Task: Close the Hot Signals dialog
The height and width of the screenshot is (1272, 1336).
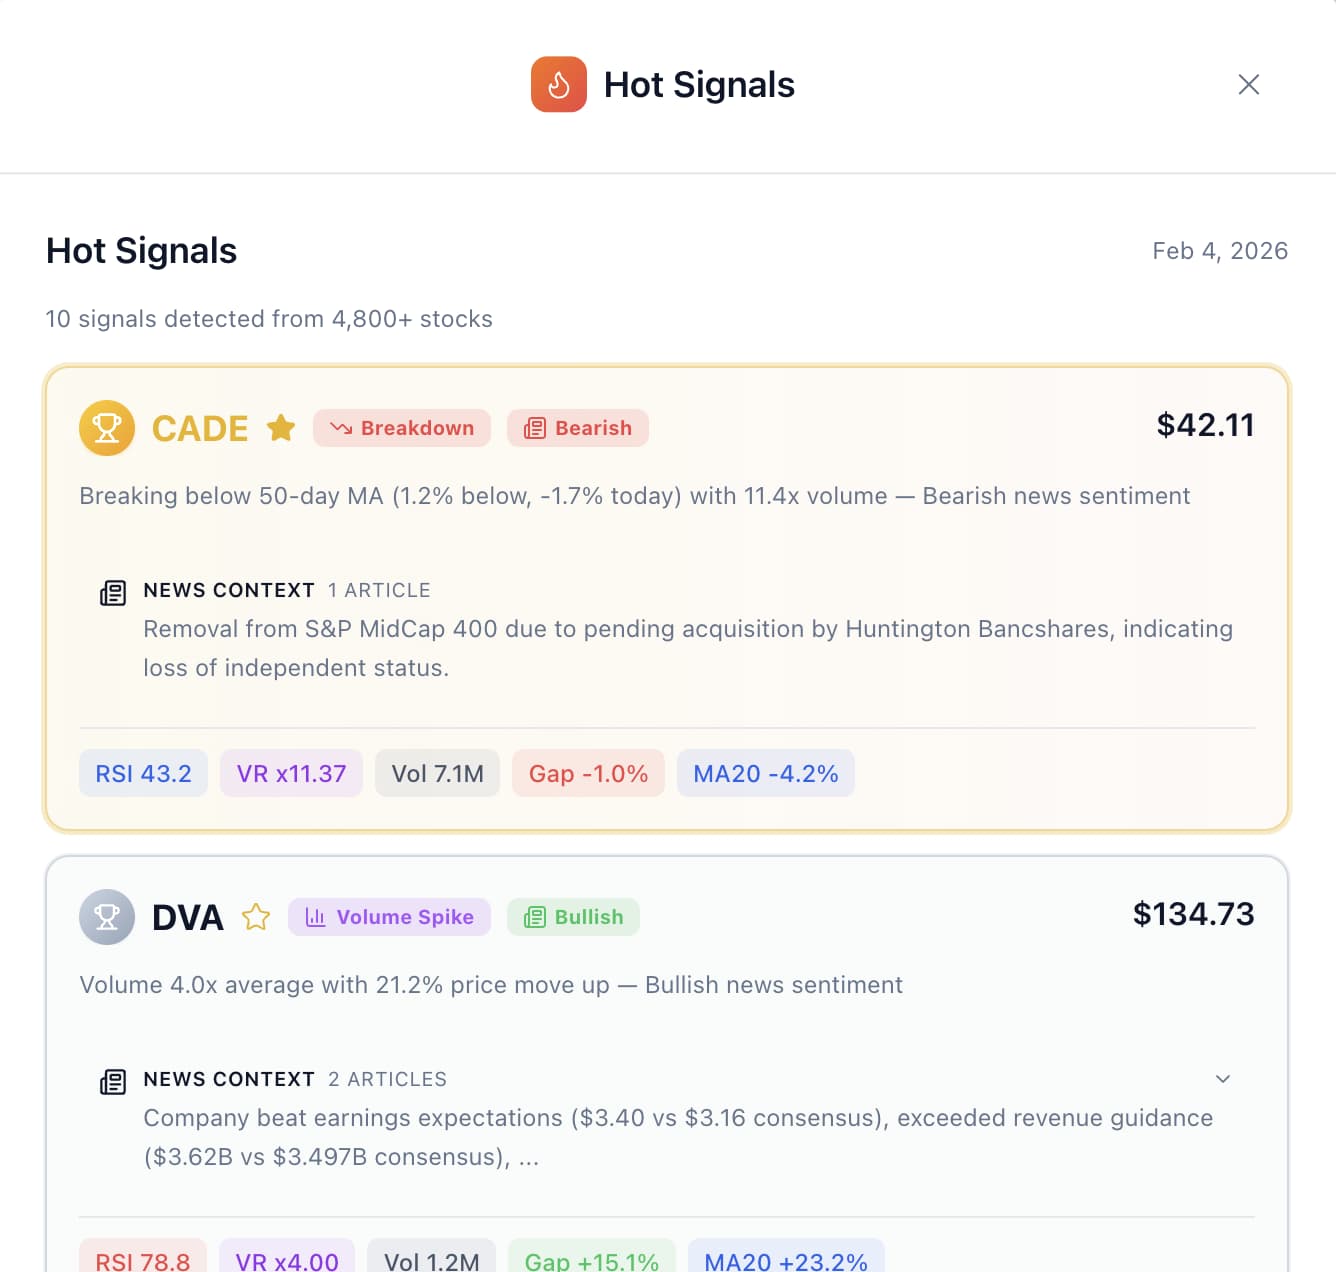Action: click(x=1248, y=84)
